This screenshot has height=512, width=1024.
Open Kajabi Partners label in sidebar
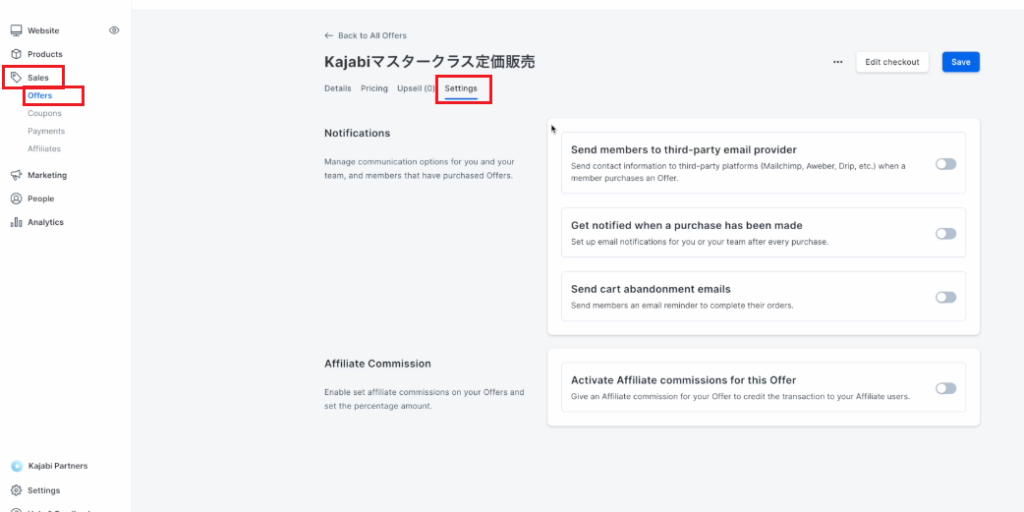tap(58, 466)
